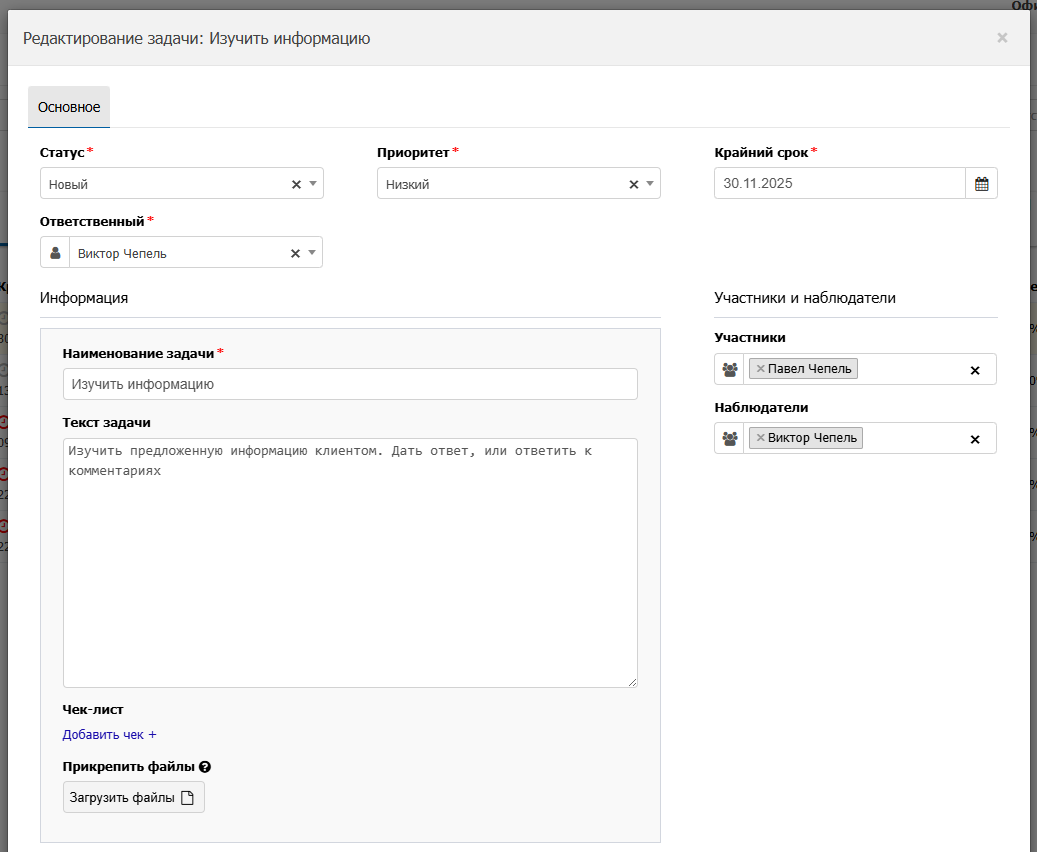Clear all entries in the Наблюдатели field

pos(974,438)
